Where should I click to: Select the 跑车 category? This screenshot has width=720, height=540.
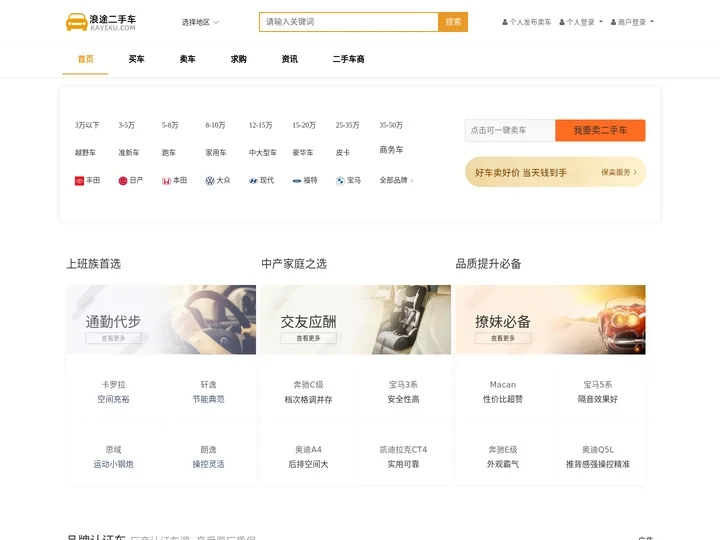click(169, 152)
